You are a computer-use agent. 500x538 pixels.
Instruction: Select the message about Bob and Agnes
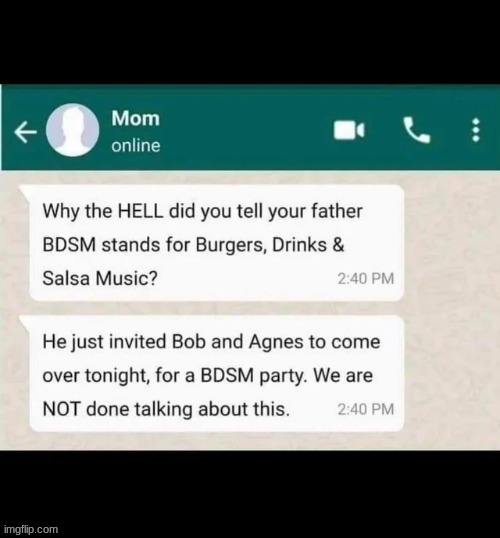coord(216,373)
